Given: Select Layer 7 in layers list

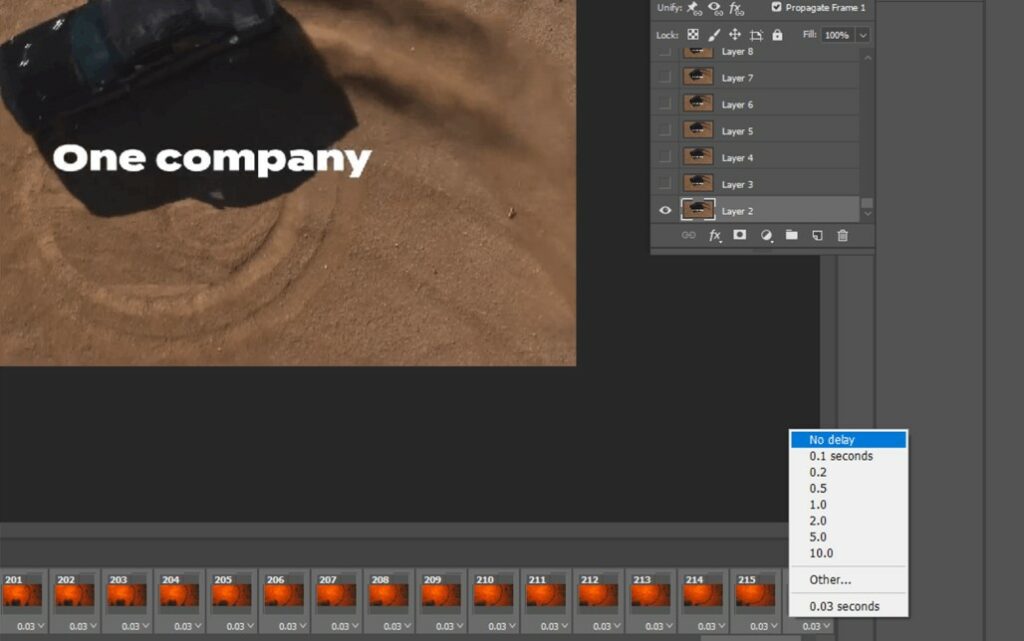Looking at the screenshot, I should pos(737,78).
